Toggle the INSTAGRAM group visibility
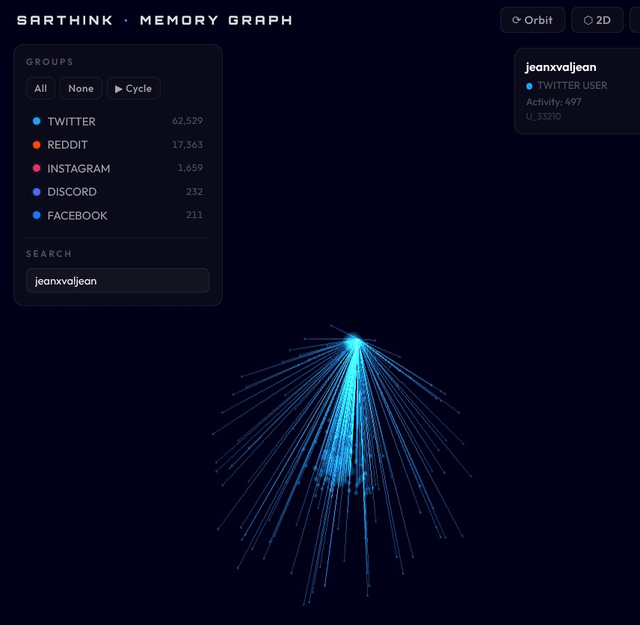Image resolution: width=640 pixels, height=625 pixels. (78, 169)
